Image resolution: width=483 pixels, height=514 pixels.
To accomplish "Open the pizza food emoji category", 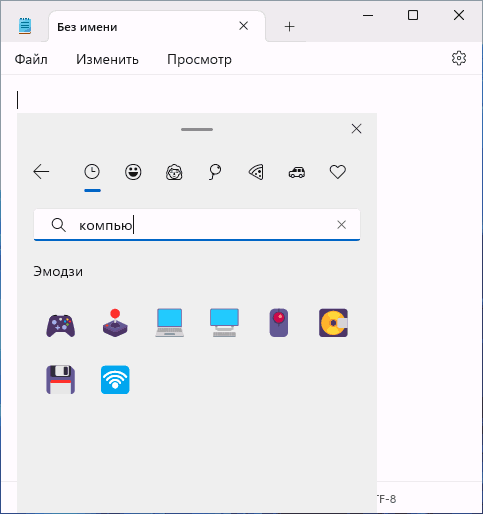I will click(256, 172).
